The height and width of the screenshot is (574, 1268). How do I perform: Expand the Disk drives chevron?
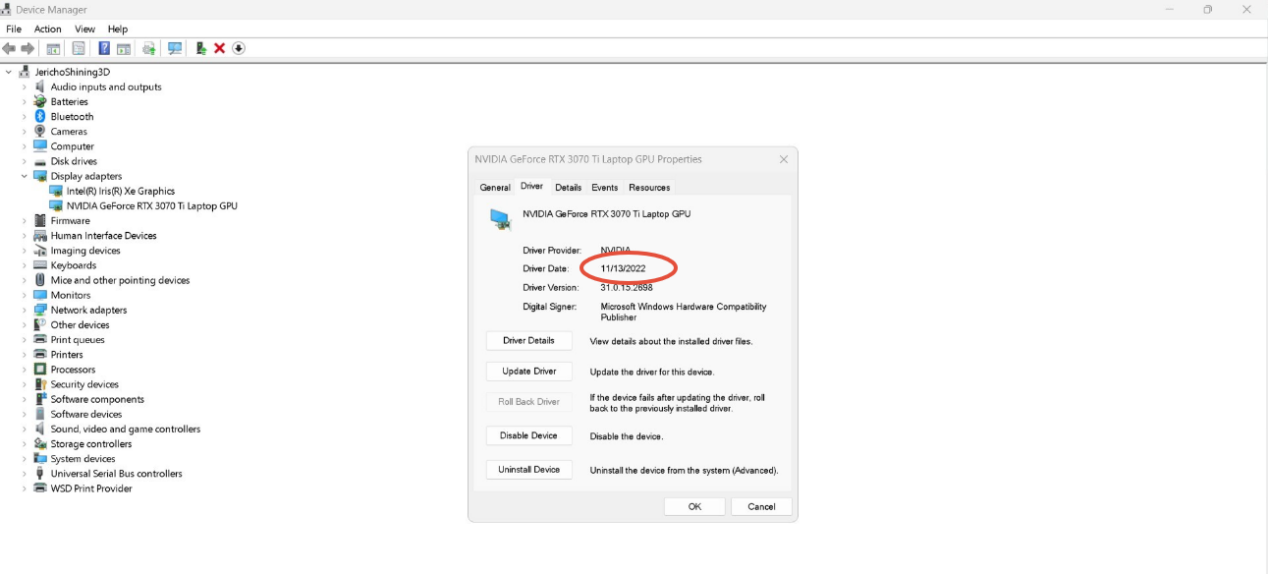(24, 161)
